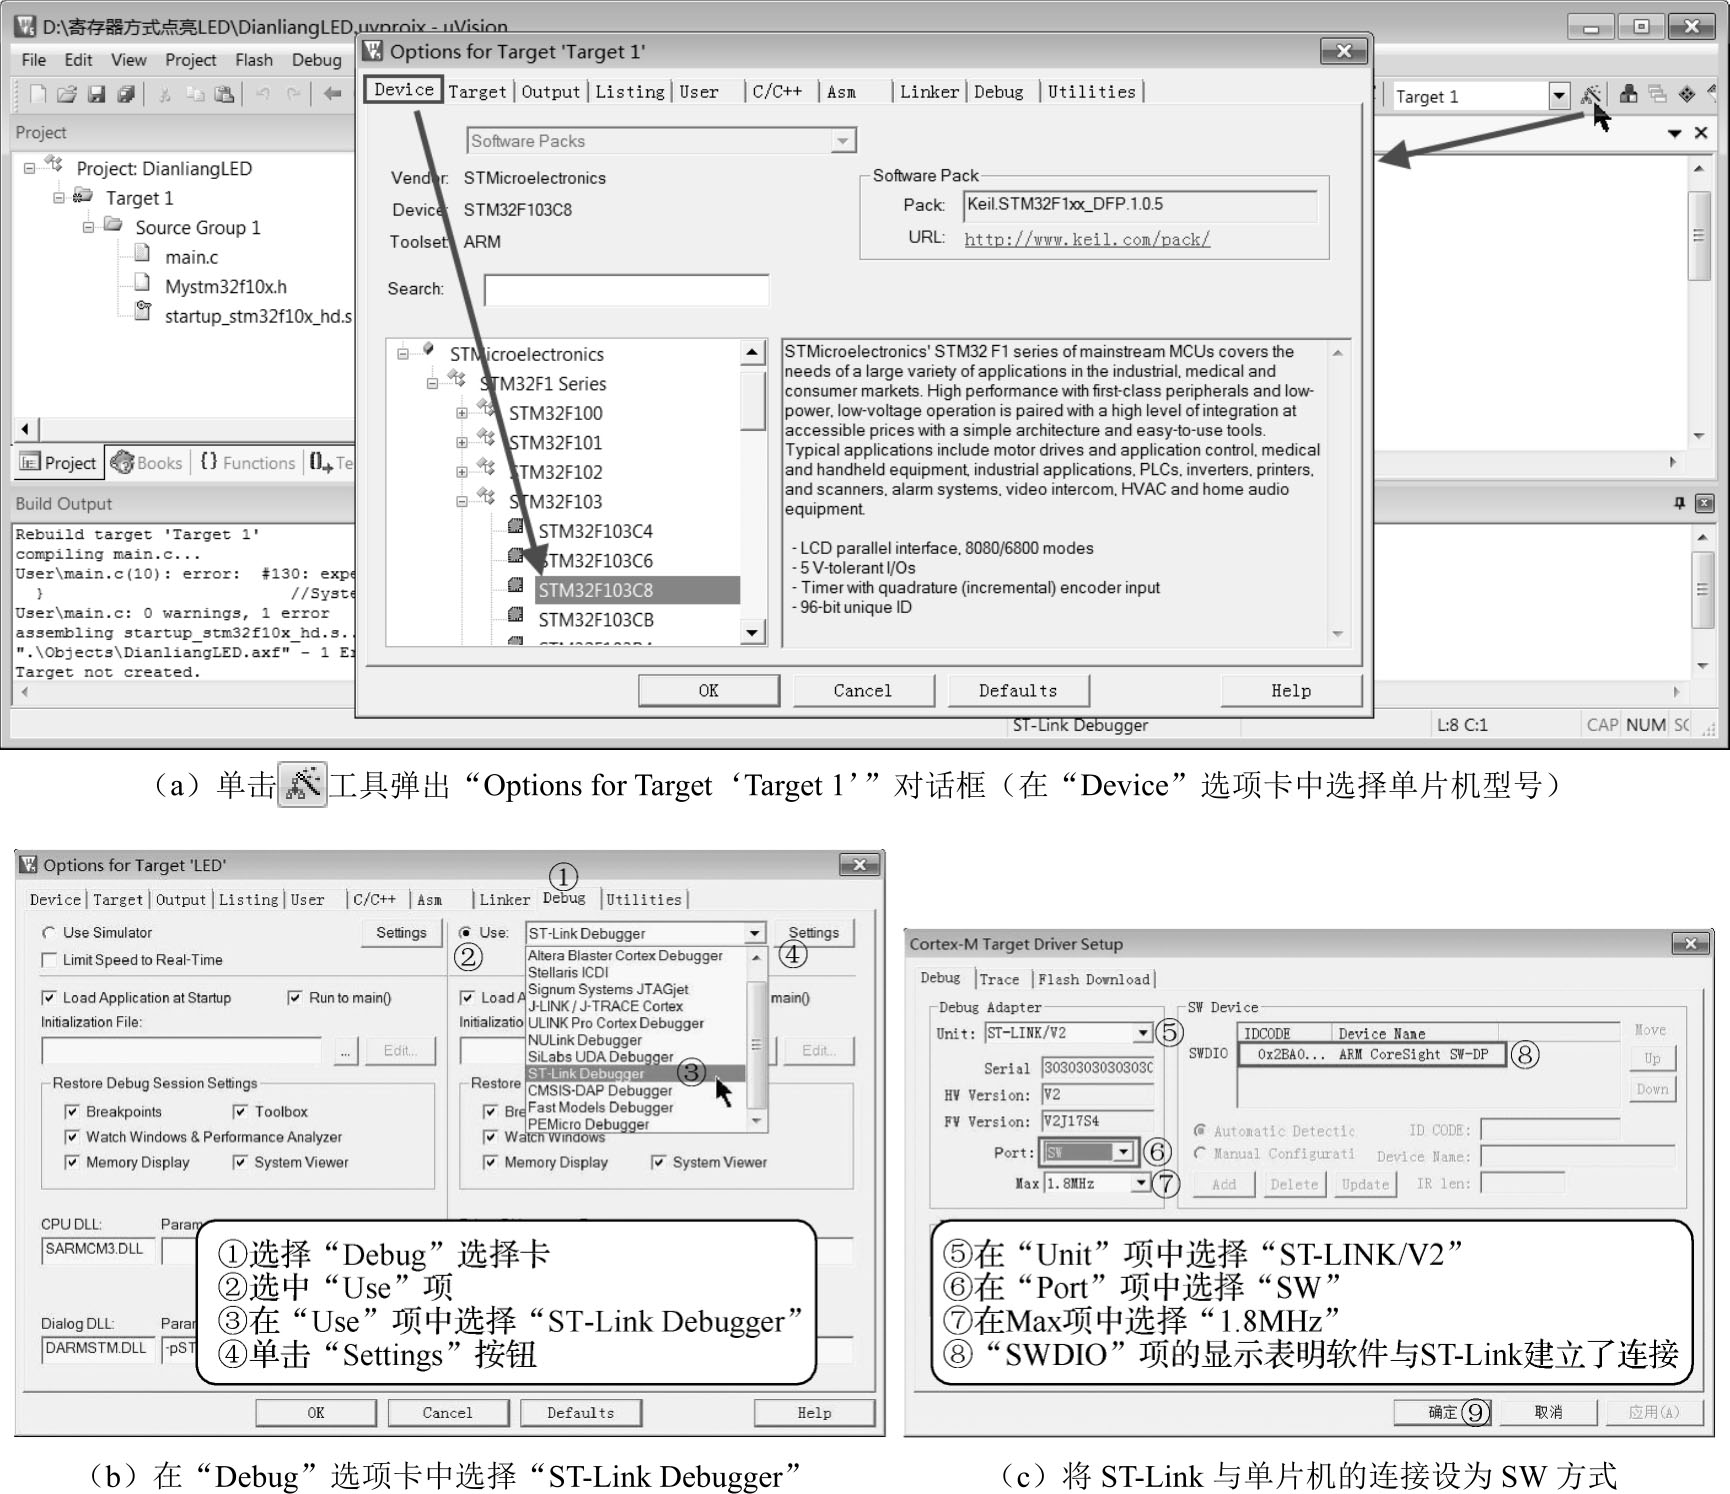Click the Build Output vertical scrollbar thumb
This screenshot has height=1494, width=1730.
click(x=1702, y=590)
